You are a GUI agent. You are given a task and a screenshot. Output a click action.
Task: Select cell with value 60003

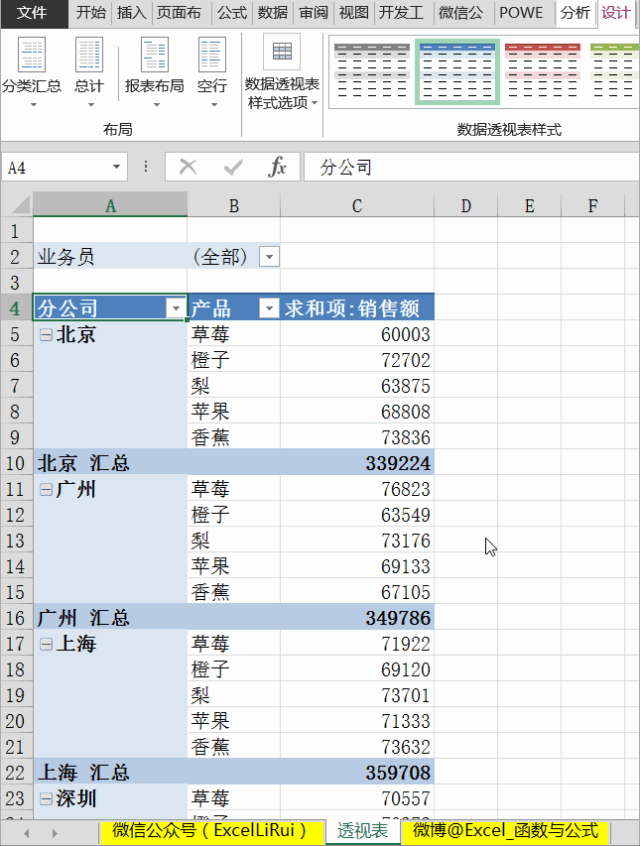click(x=357, y=335)
